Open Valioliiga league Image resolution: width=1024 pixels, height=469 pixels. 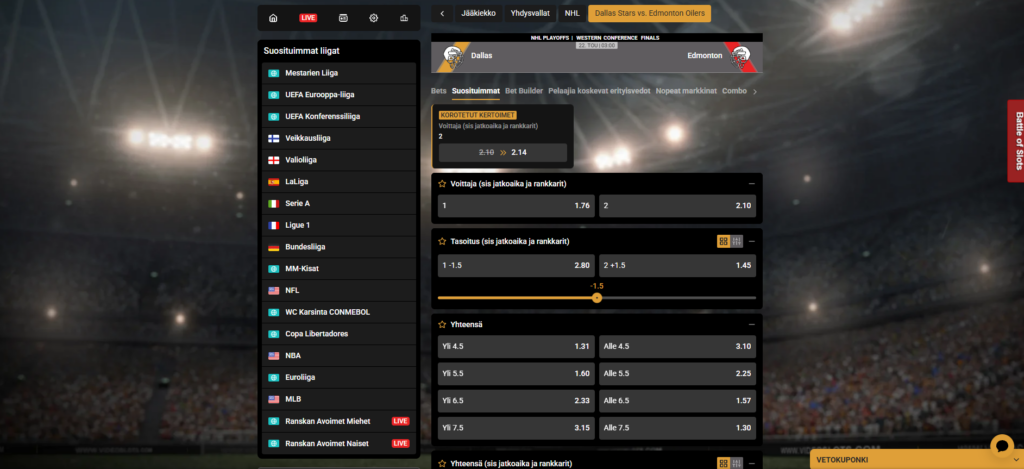(339, 160)
